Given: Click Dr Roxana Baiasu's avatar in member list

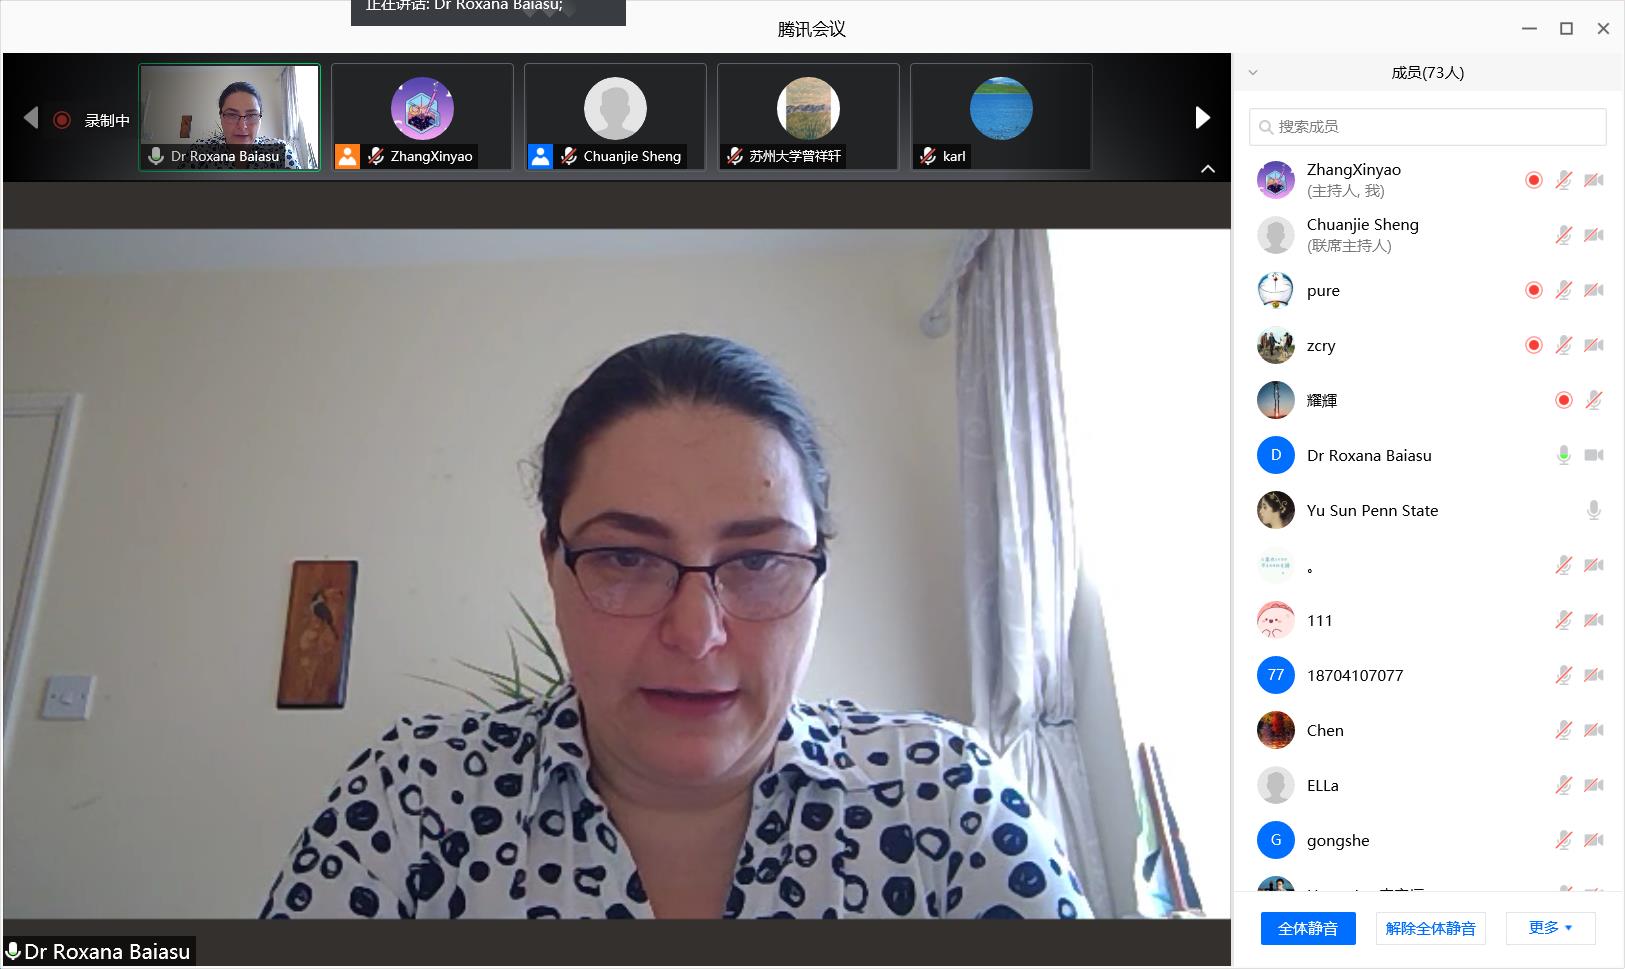Looking at the screenshot, I should [1275, 455].
